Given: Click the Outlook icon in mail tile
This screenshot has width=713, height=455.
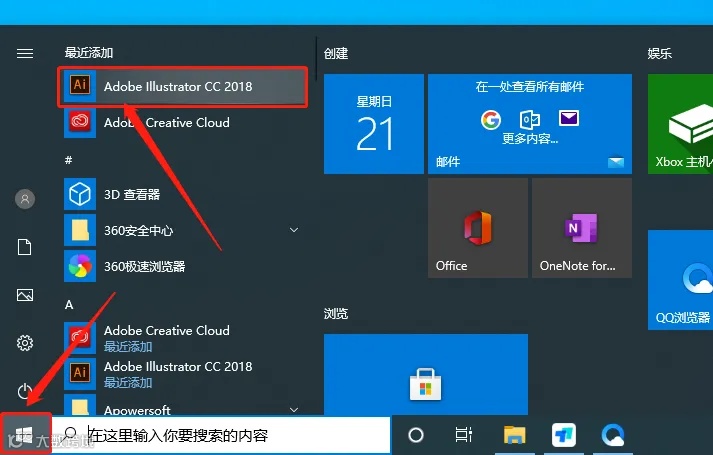Looking at the screenshot, I should (530, 120).
